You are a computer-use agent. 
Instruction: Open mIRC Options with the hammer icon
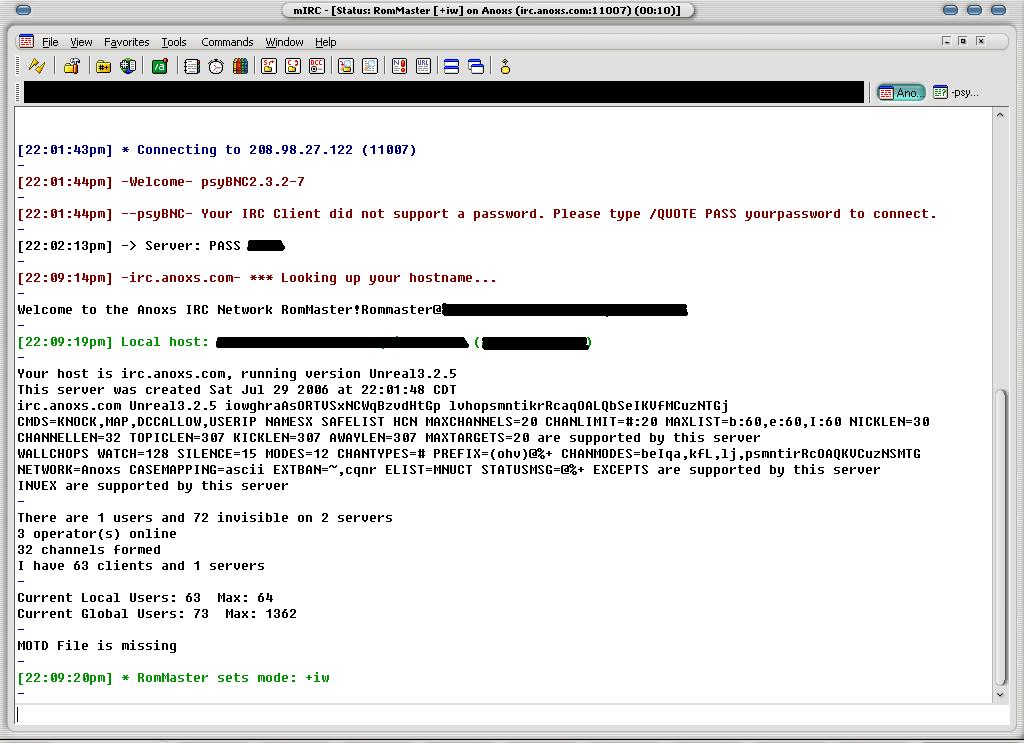coord(72,66)
